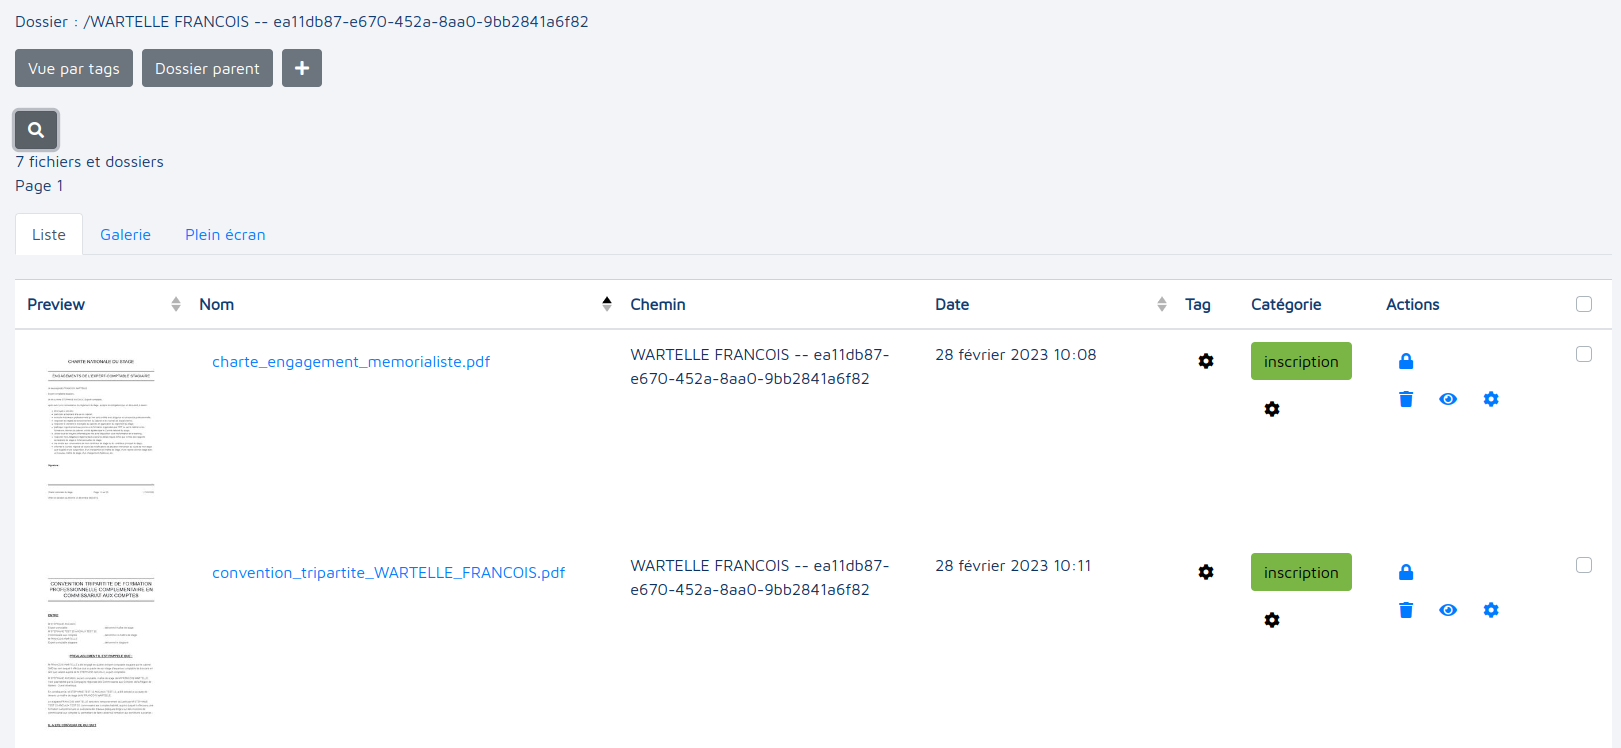The image size is (1621, 748).
Task: Delete convention_tripartite file with trash icon
Action: pos(1405,610)
